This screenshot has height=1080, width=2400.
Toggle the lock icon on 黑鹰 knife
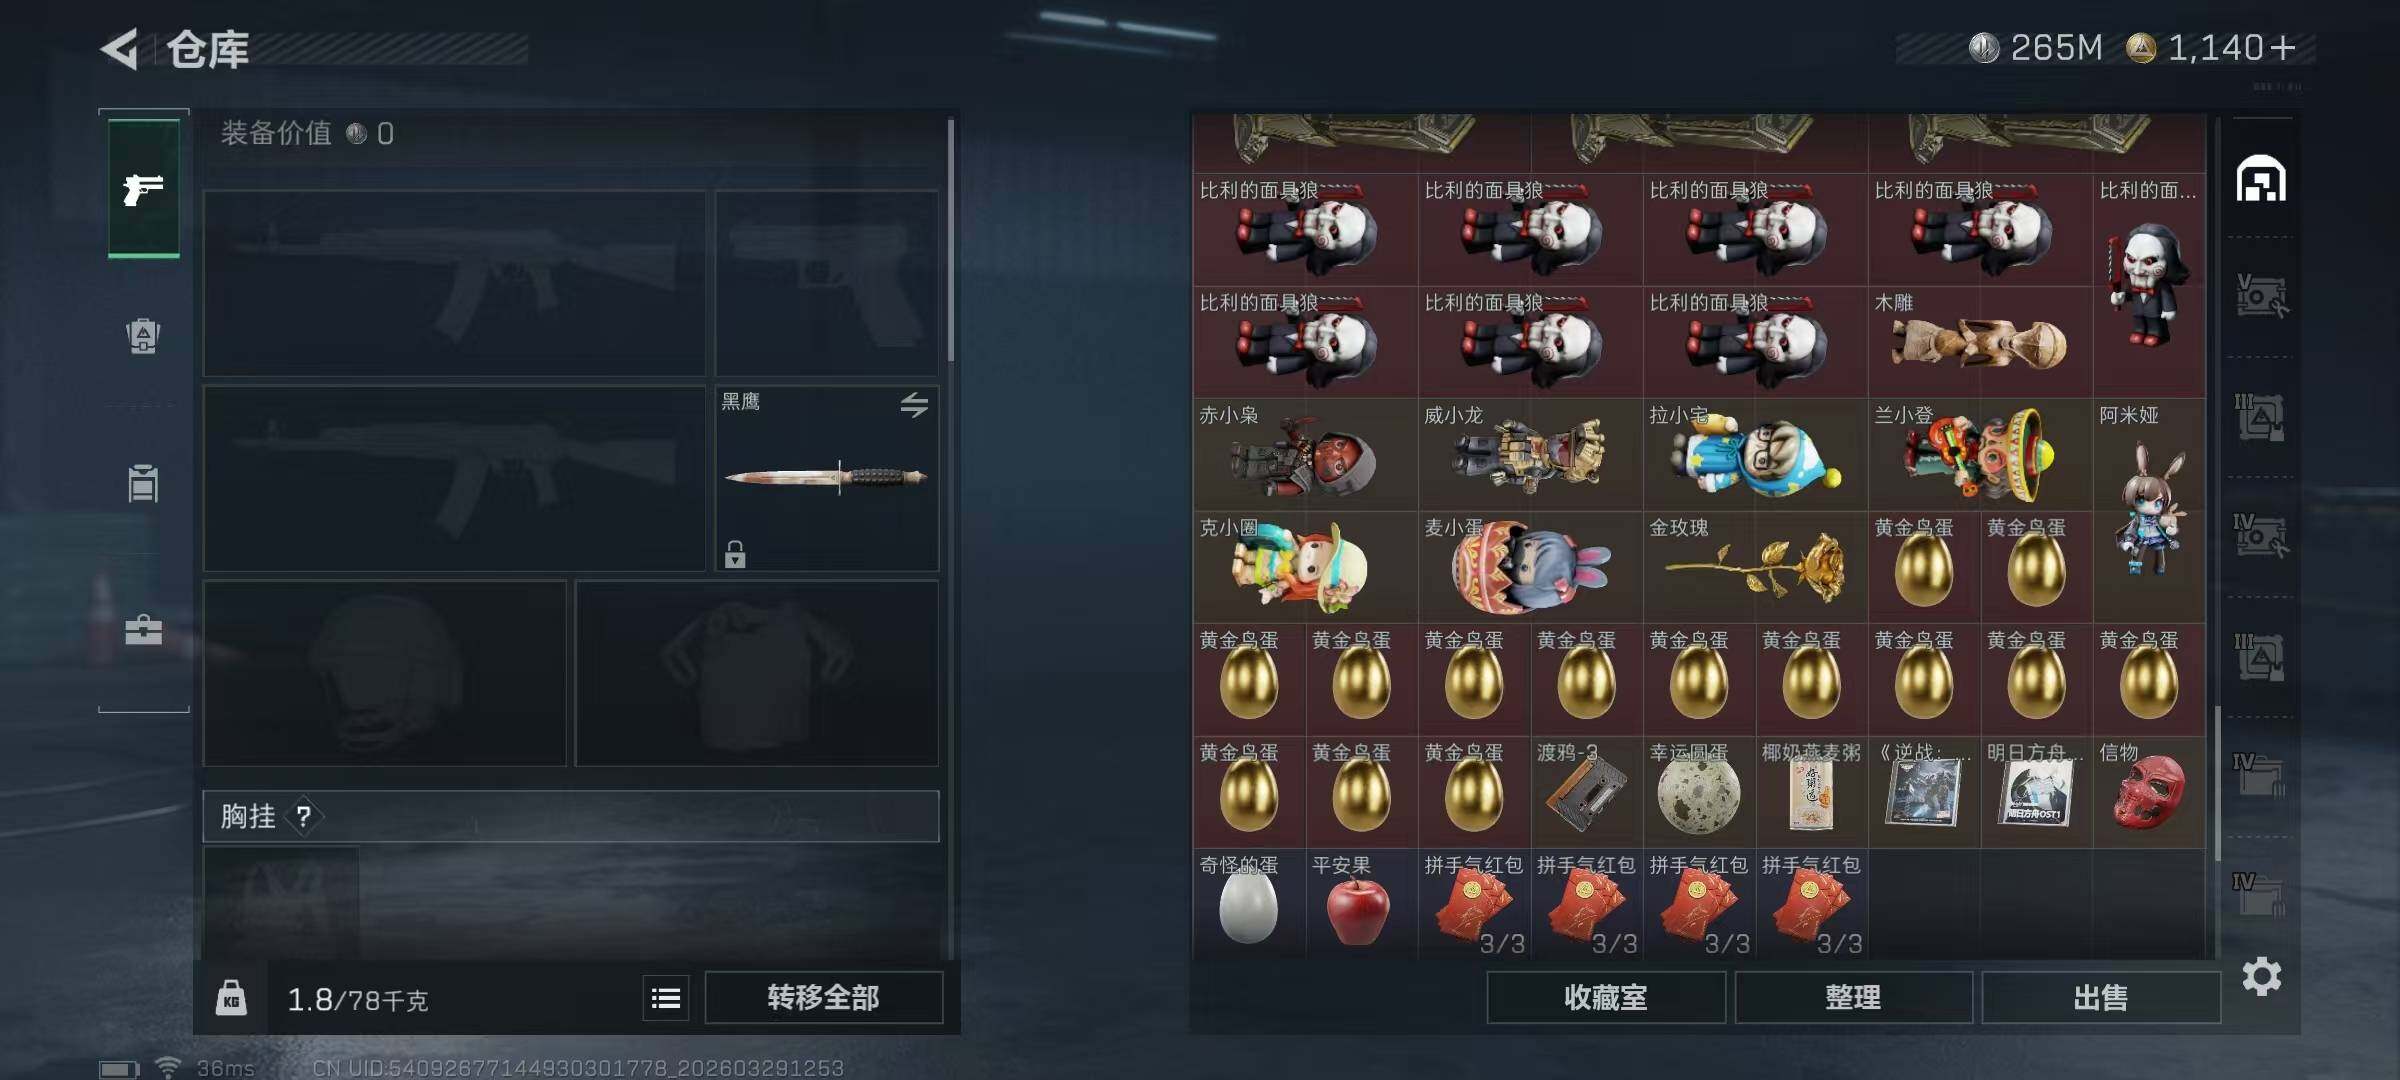735,554
